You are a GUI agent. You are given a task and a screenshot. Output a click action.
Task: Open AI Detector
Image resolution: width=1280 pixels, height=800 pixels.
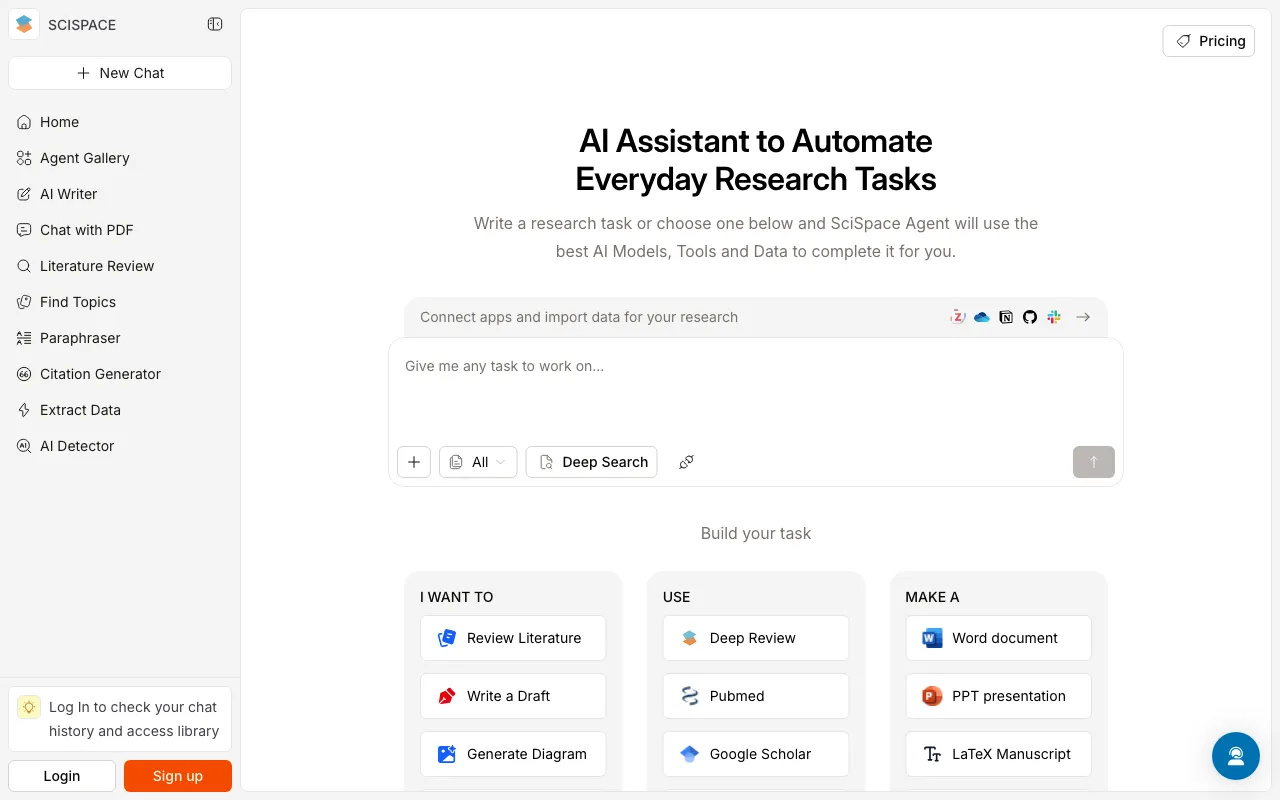tap(120, 446)
